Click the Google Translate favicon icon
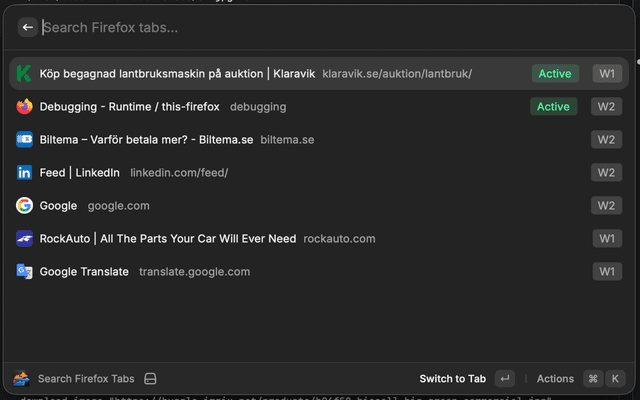 point(25,272)
